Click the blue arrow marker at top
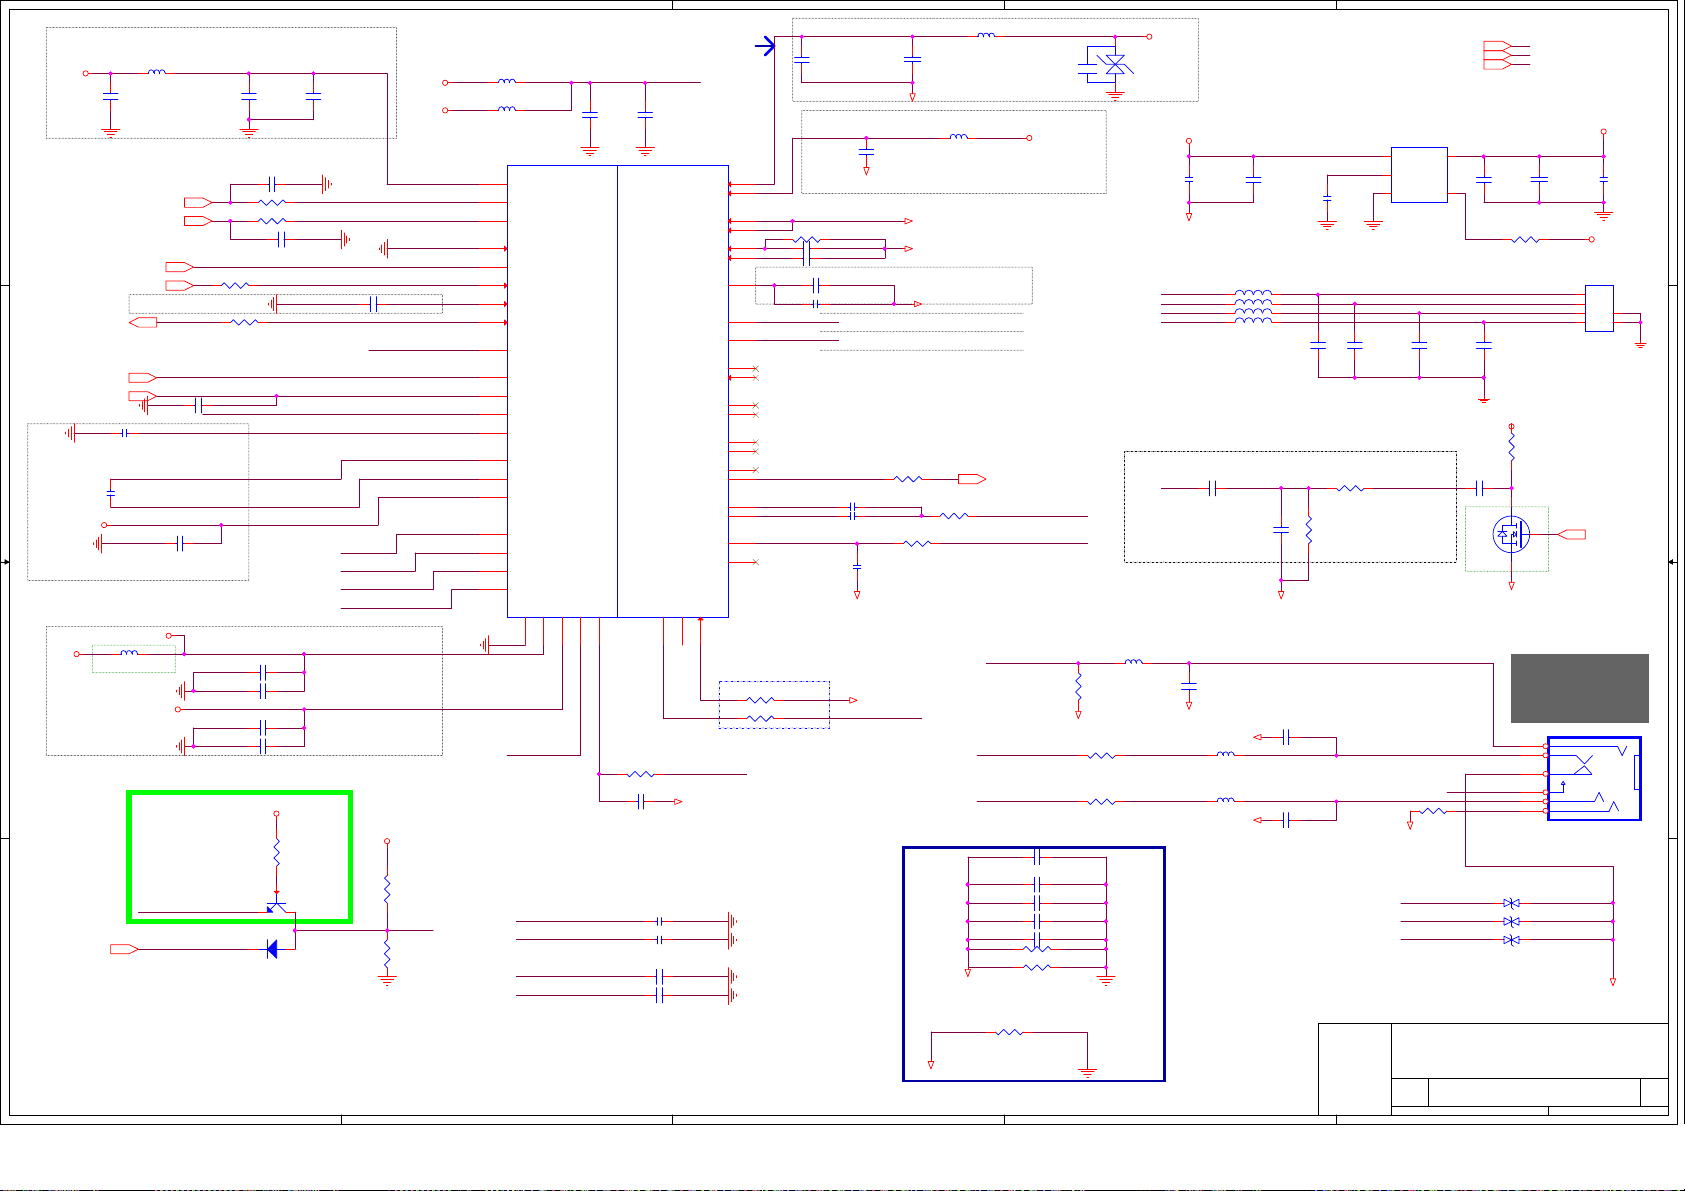The height and width of the screenshot is (1191, 1685). [x=765, y=46]
